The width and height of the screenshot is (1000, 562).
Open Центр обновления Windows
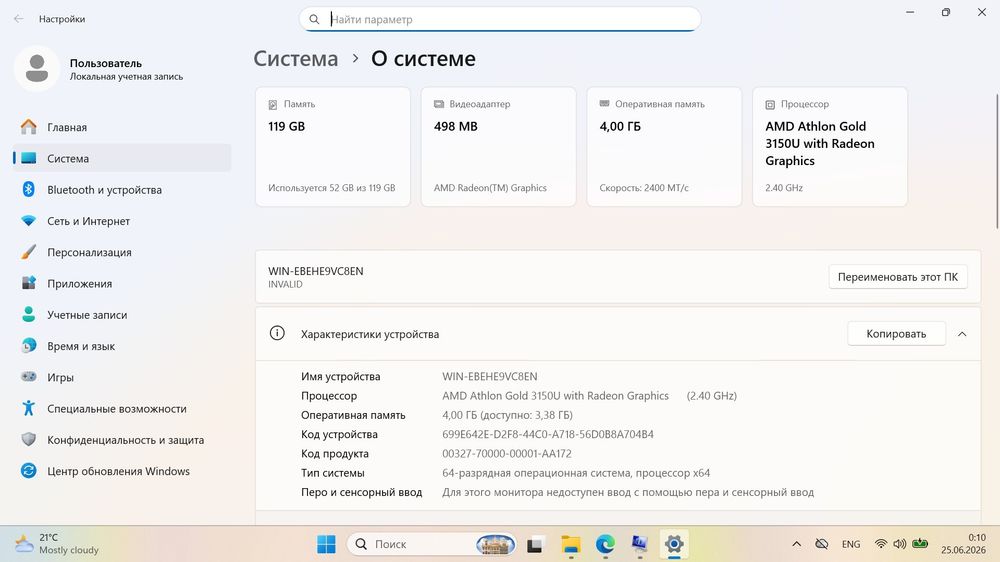(122, 471)
